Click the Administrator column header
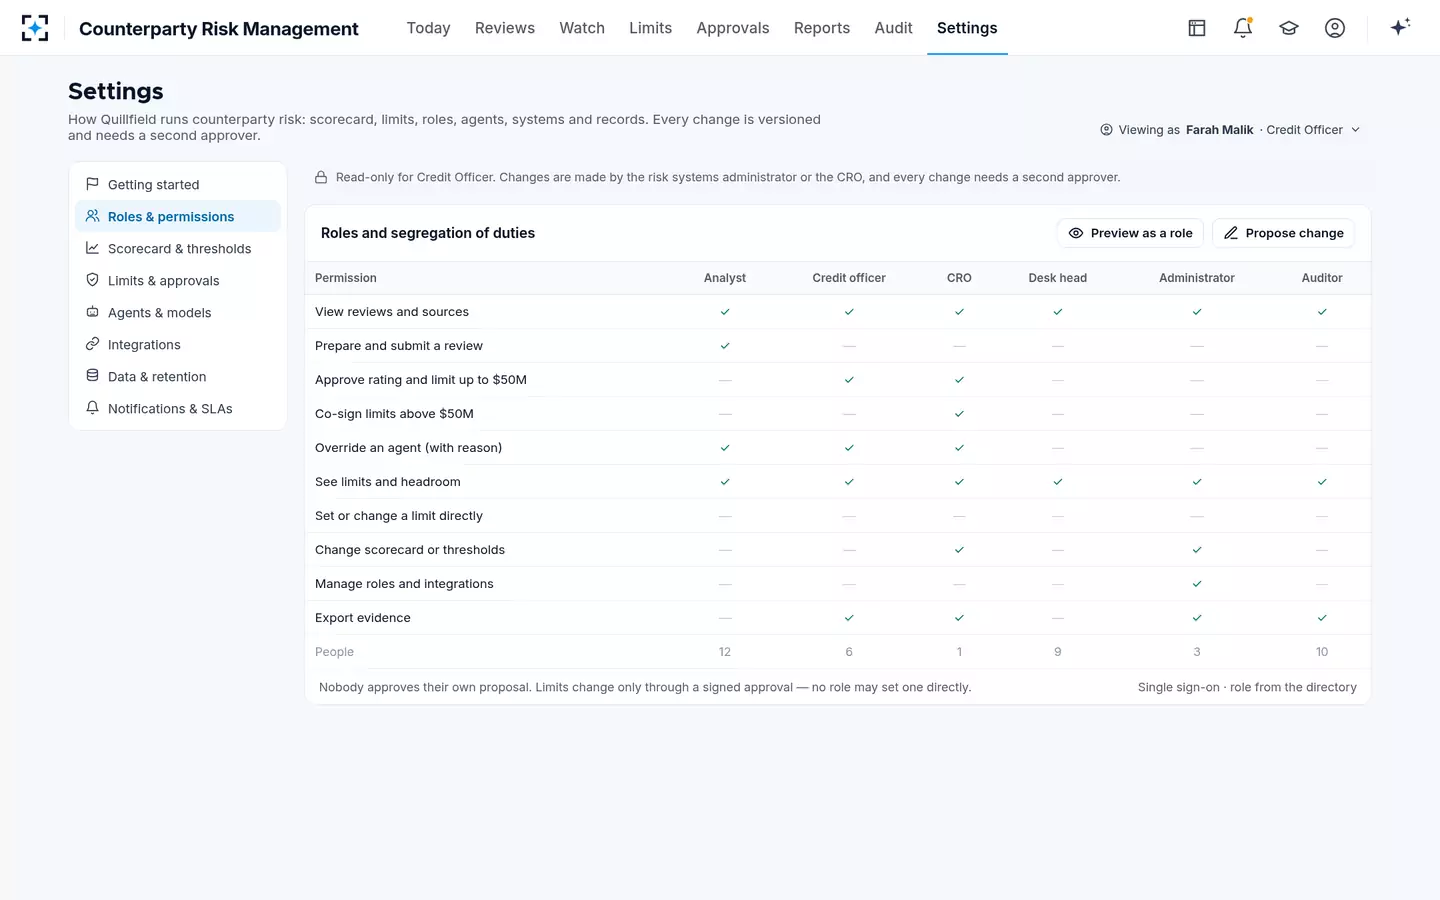The height and width of the screenshot is (900, 1440). [1196, 278]
